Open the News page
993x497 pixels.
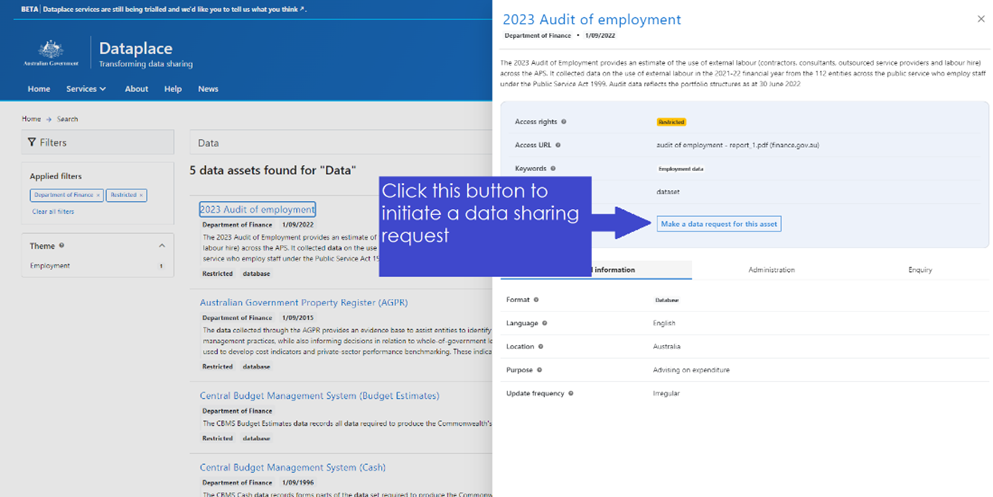tap(208, 89)
